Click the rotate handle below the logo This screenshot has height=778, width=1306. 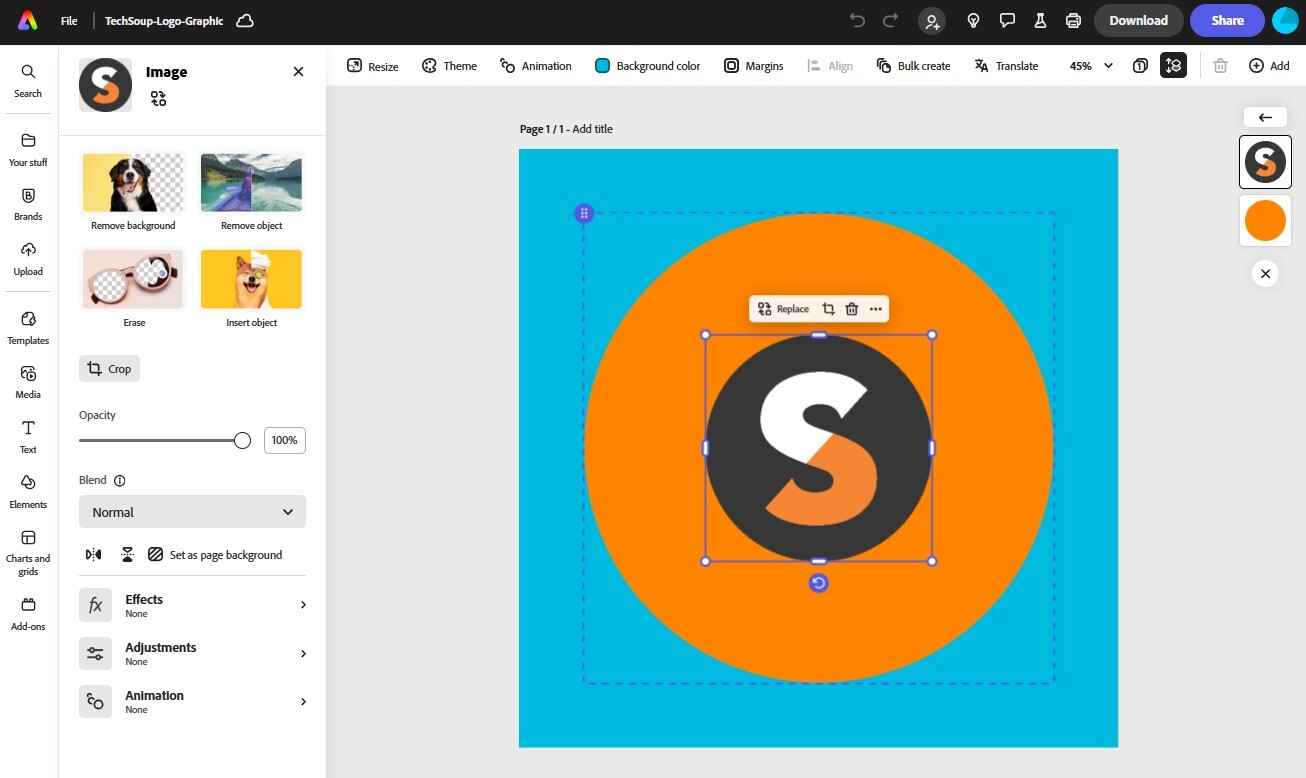tap(819, 583)
